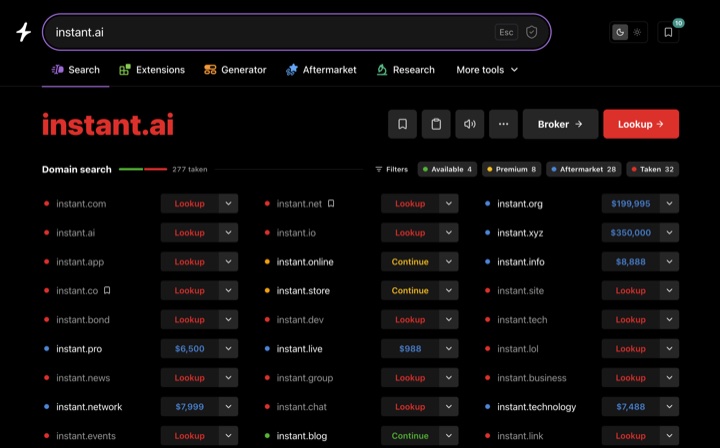The image size is (720, 448).
Task: Switch to light mode sun toggle
Action: pos(637,32)
